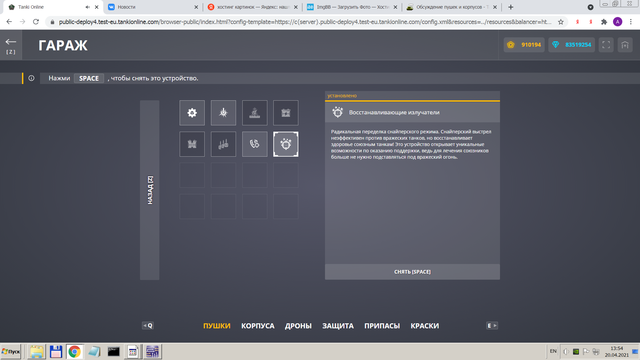Click the установлено status label
This screenshot has height=360, width=640.
pyautogui.click(x=342, y=96)
